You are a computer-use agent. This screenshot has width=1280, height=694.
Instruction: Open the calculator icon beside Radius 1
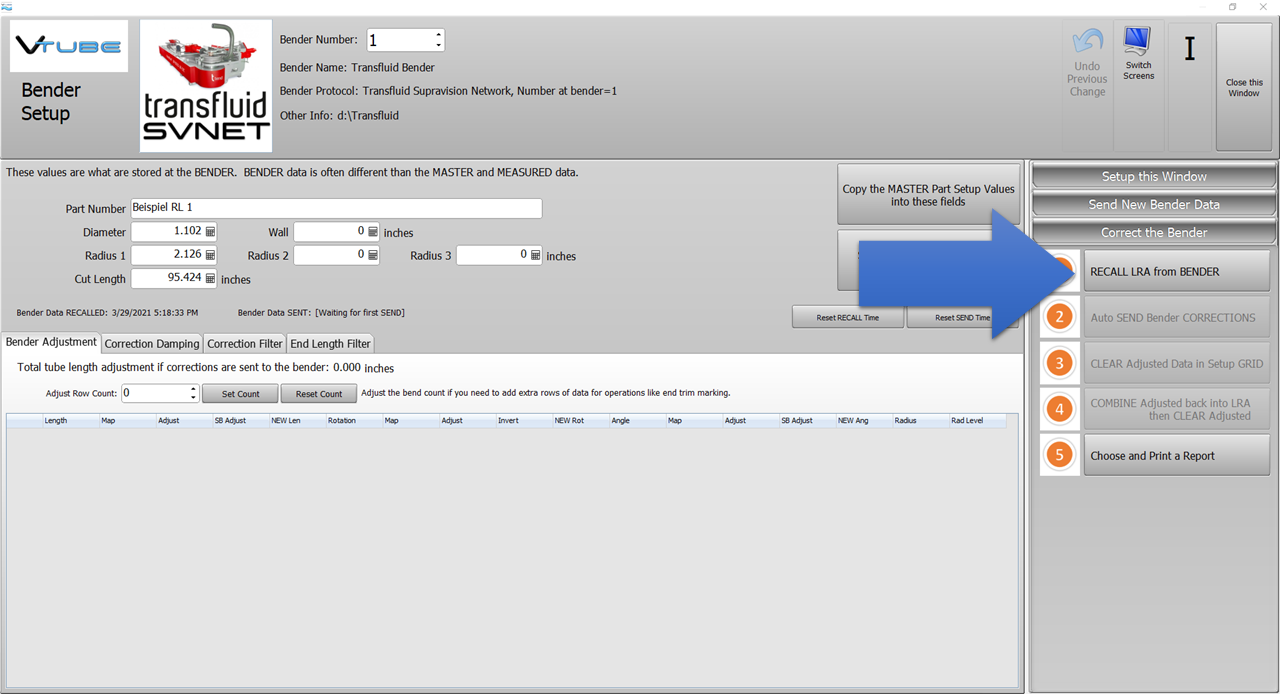pyautogui.click(x=210, y=255)
